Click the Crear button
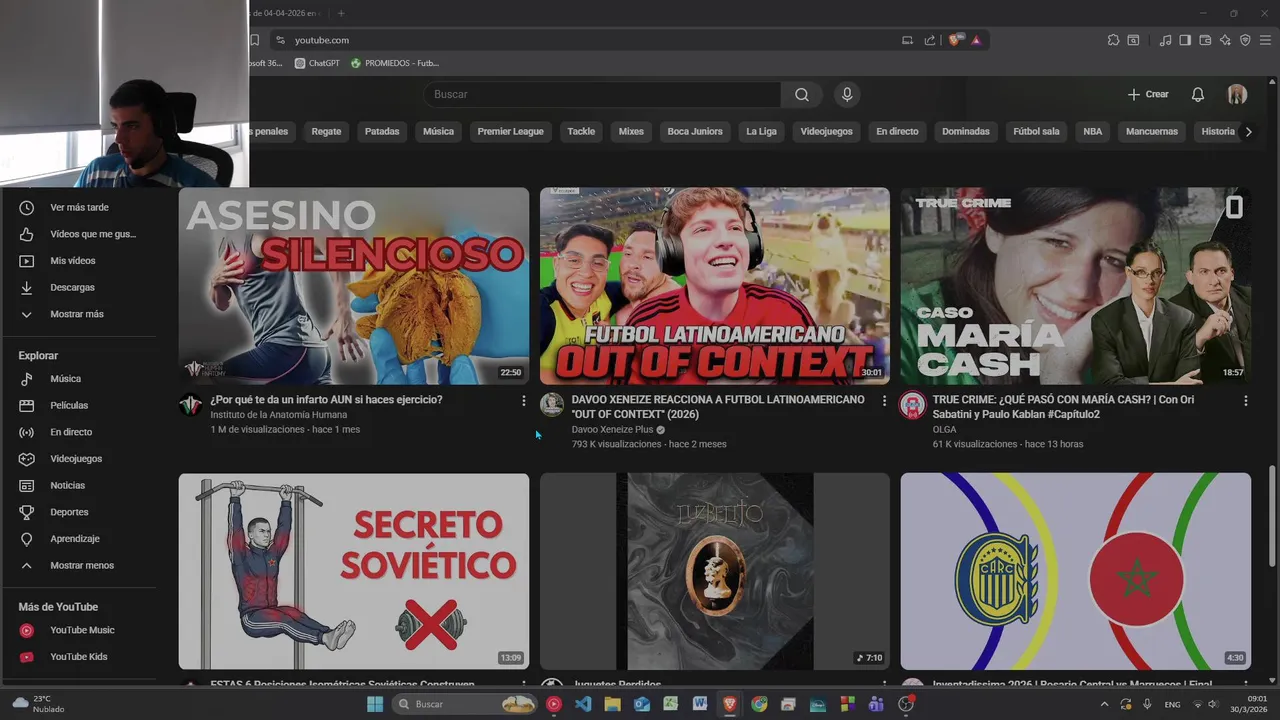Viewport: 1280px width, 720px height. click(x=1148, y=94)
